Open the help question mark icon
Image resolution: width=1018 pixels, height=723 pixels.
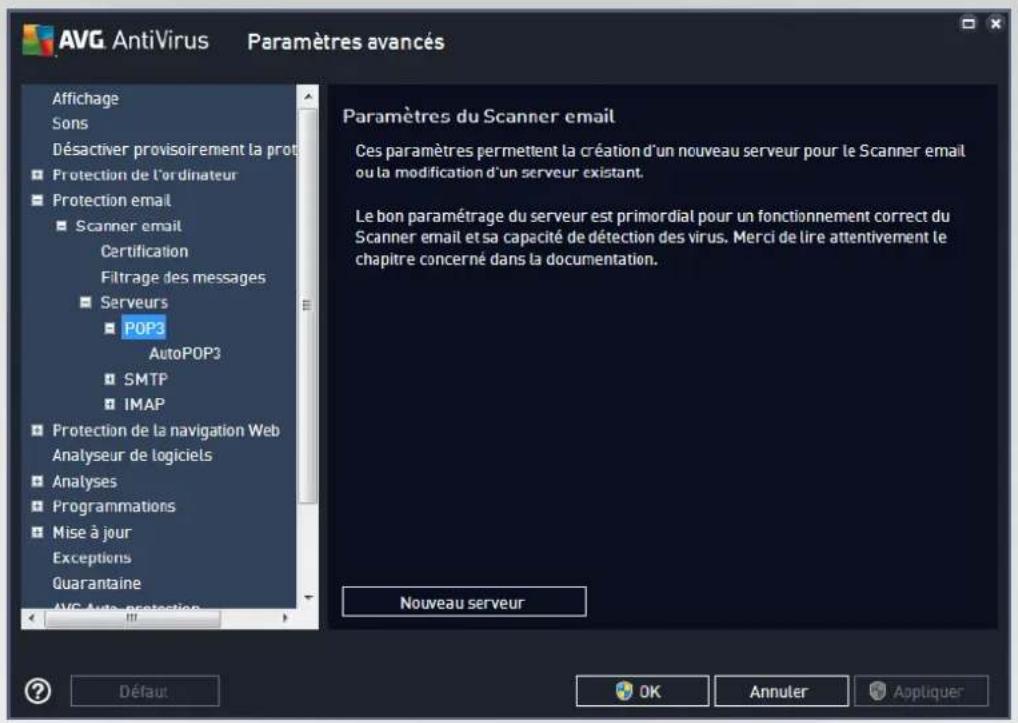coord(38,691)
